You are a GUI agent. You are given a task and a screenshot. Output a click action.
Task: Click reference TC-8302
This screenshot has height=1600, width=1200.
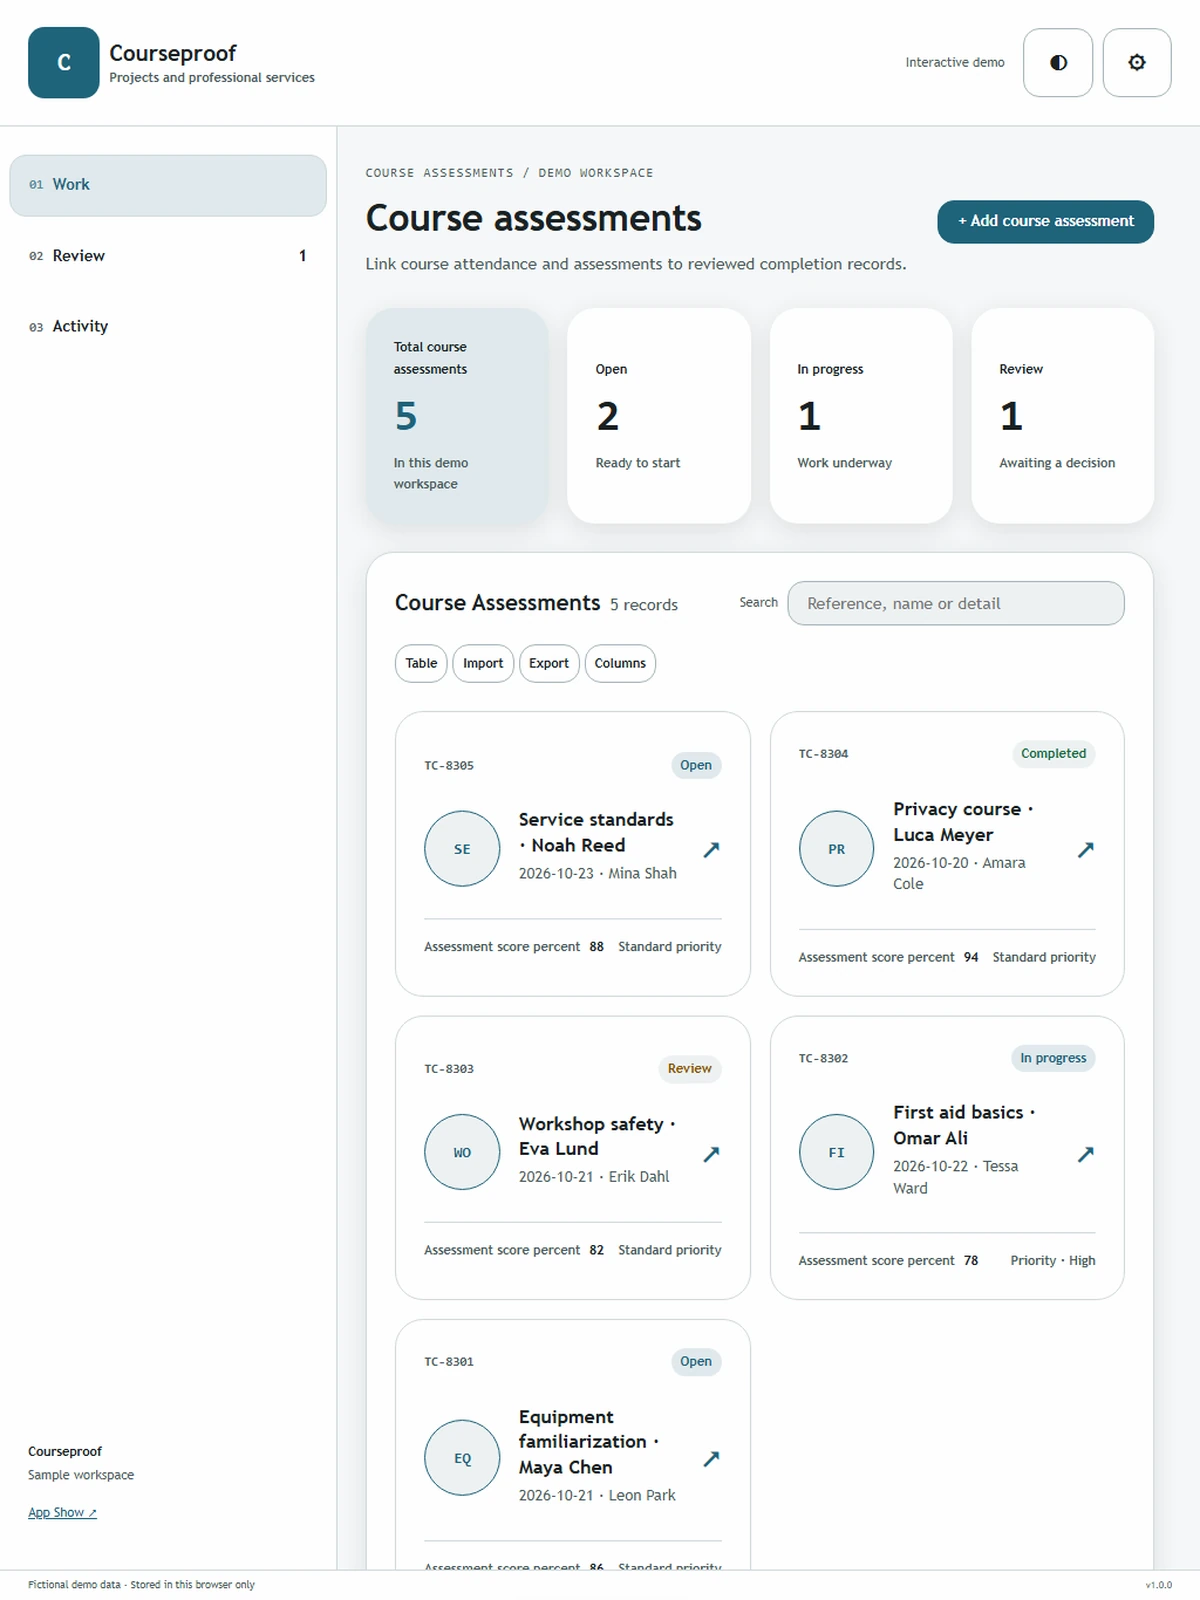click(823, 1058)
